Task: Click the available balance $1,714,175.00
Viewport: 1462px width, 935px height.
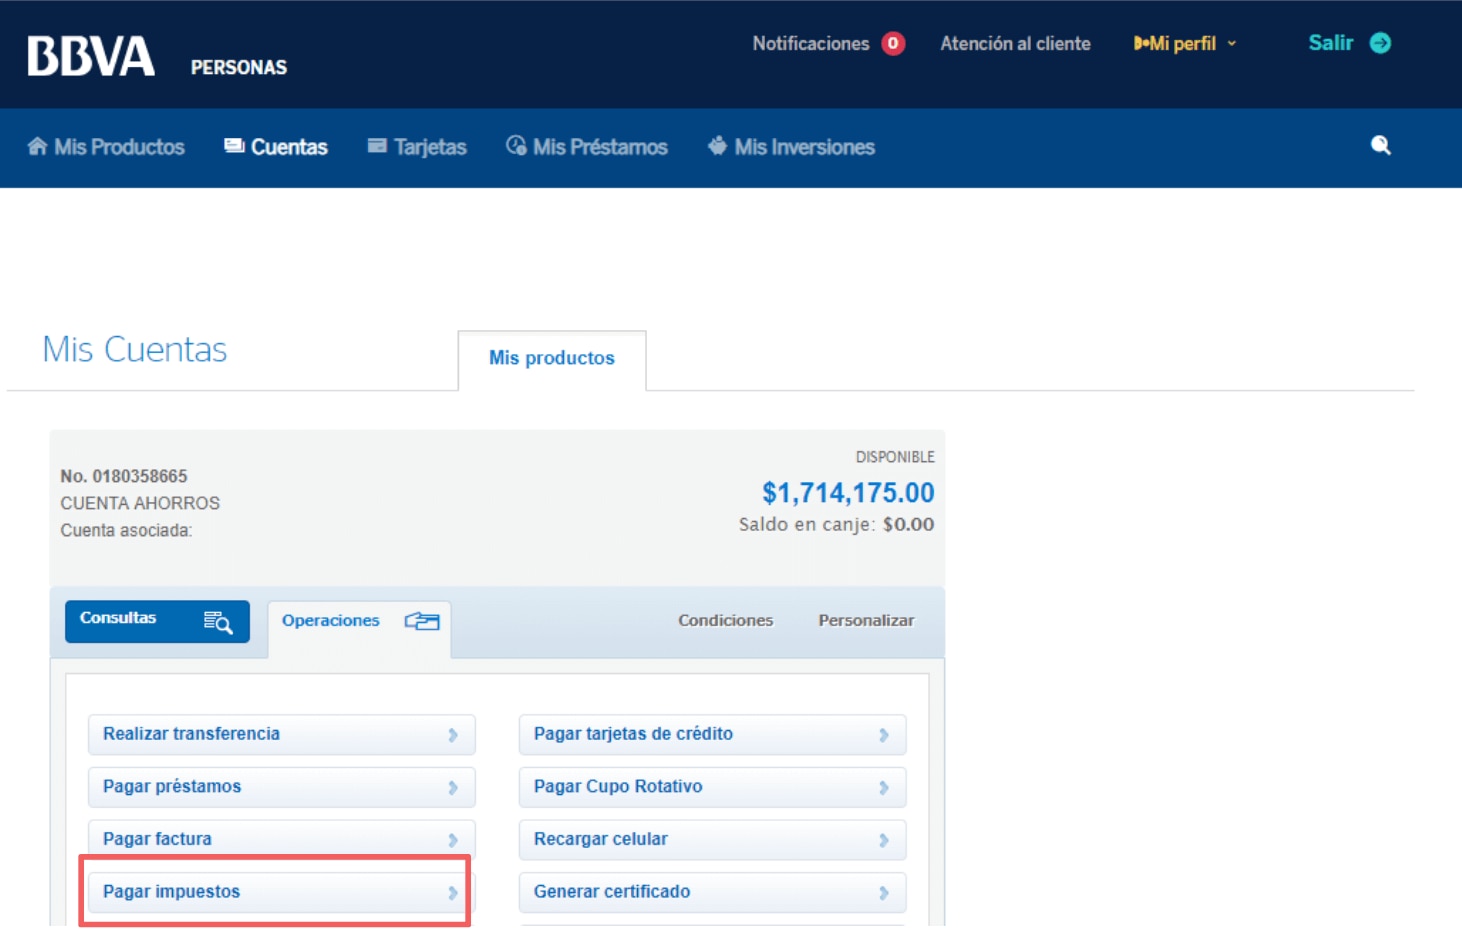Action: point(848,492)
